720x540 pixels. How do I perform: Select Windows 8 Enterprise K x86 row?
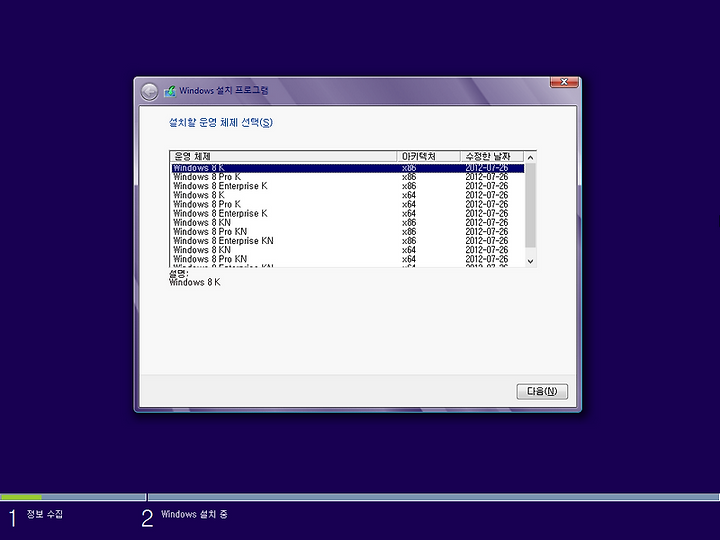click(348, 186)
